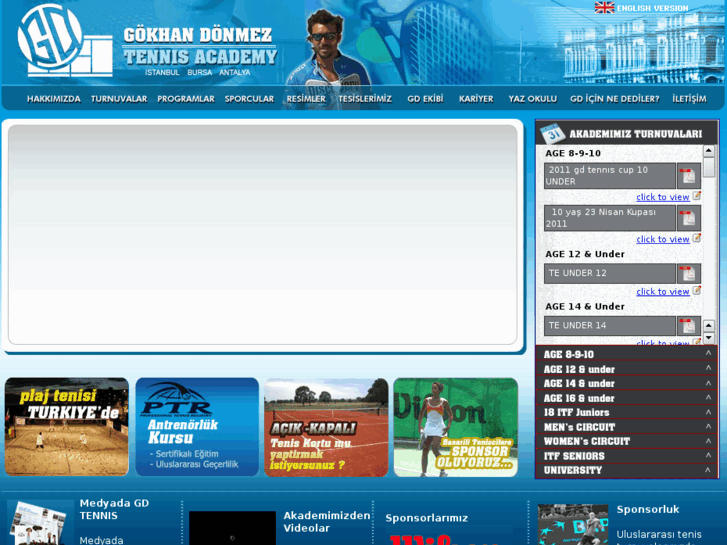
Task: Click the calendar icon beside Akademimiz Turnuvaları
Action: pyautogui.click(x=552, y=133)
